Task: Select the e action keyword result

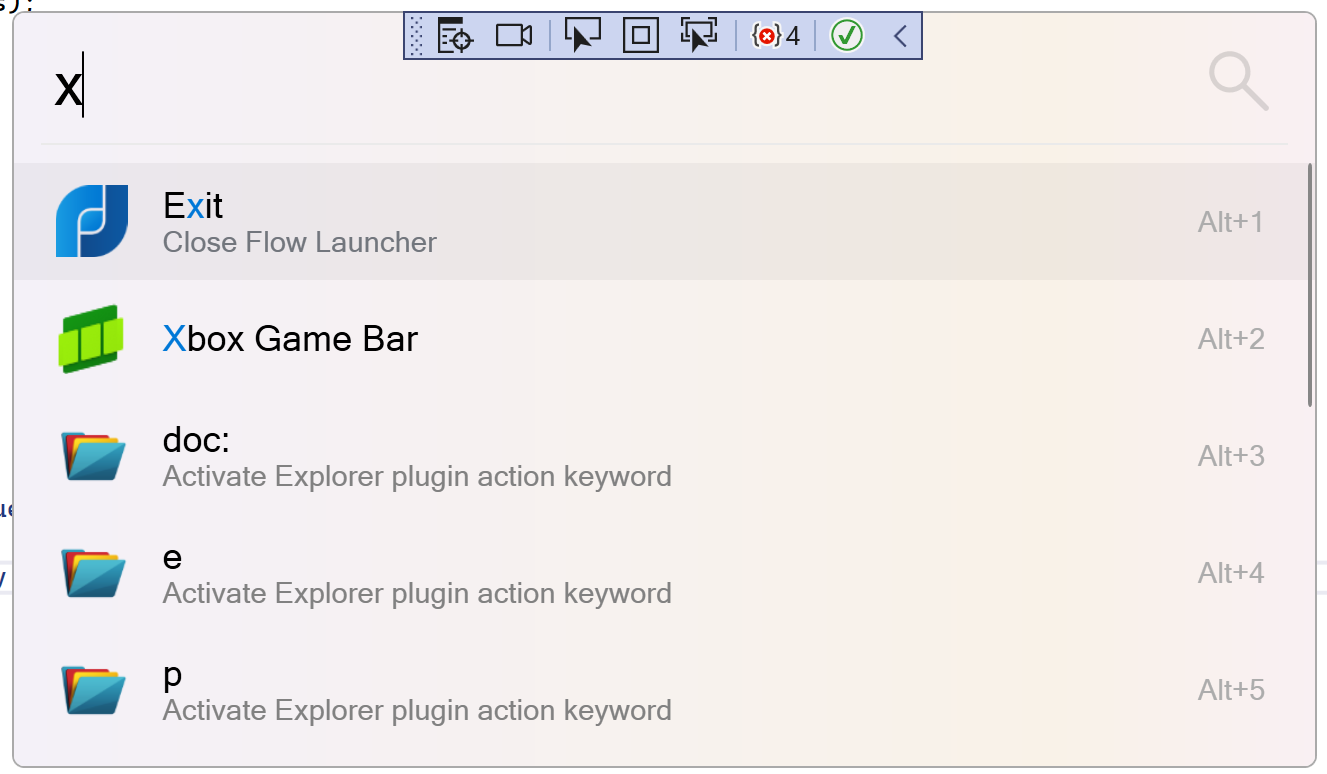Action: pyautogui.click(x=662, y=573)
